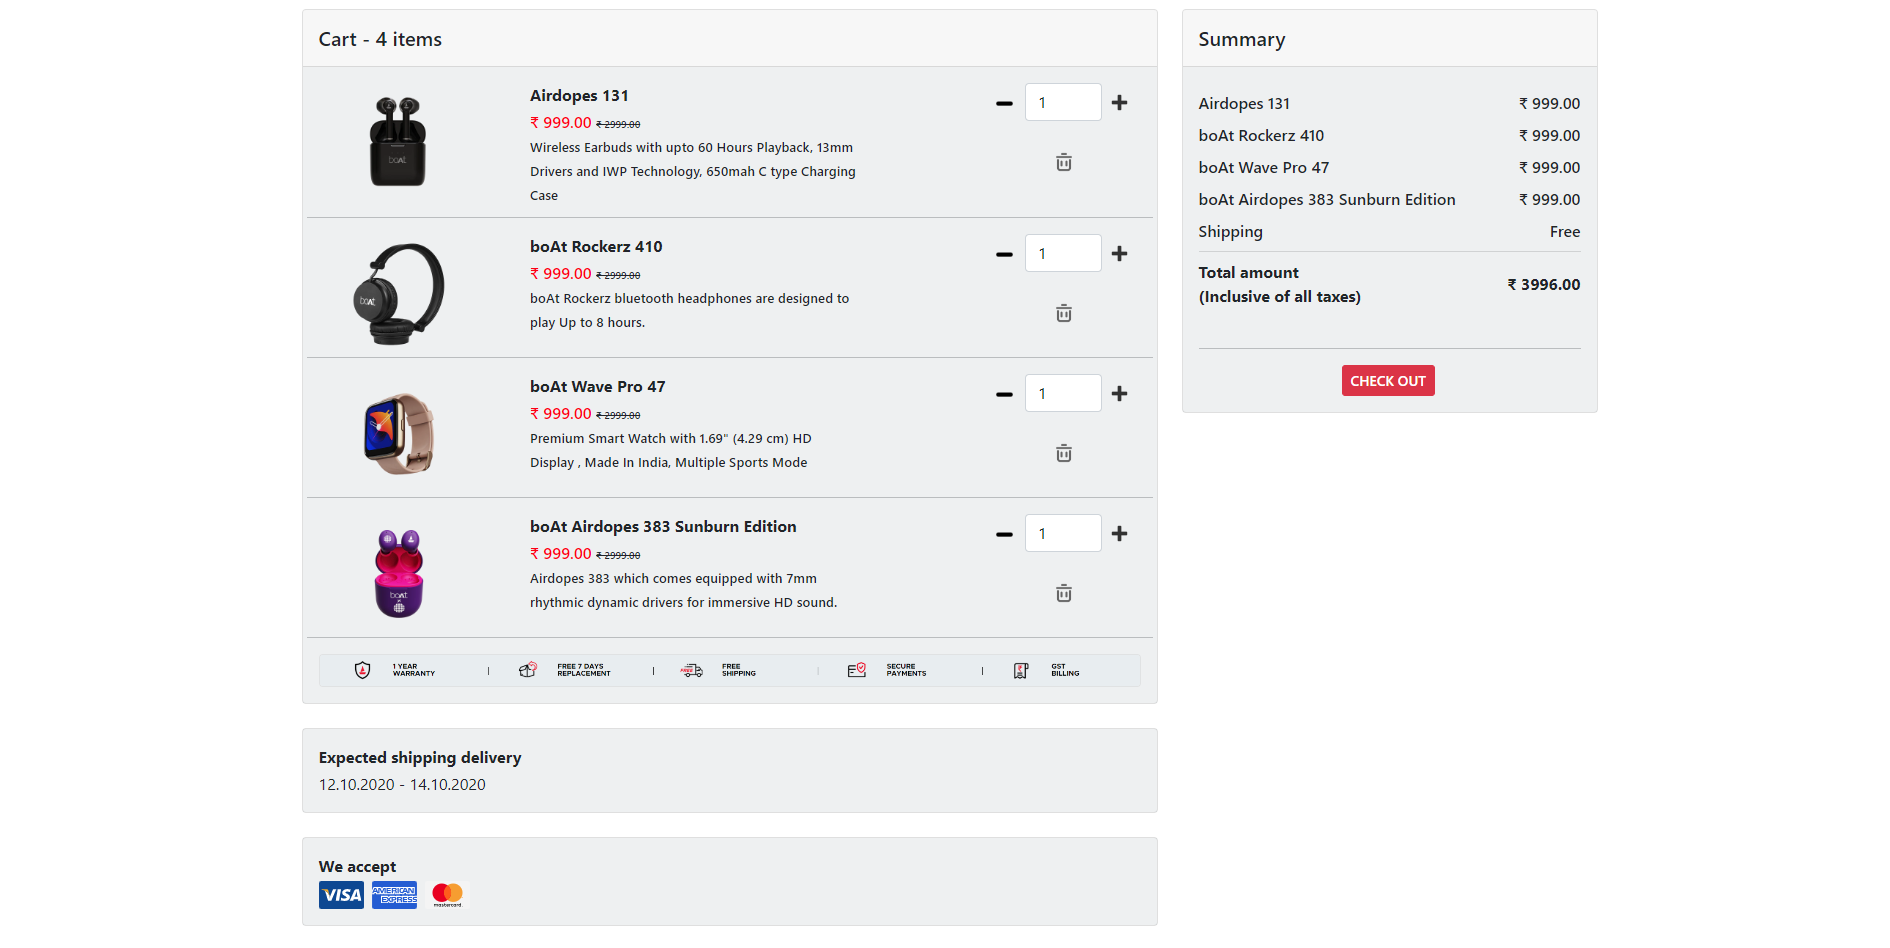Screen dimensions: 1890x948
Task: Decrease quantity of Airdopes 131
Action: click(1004, 103)
